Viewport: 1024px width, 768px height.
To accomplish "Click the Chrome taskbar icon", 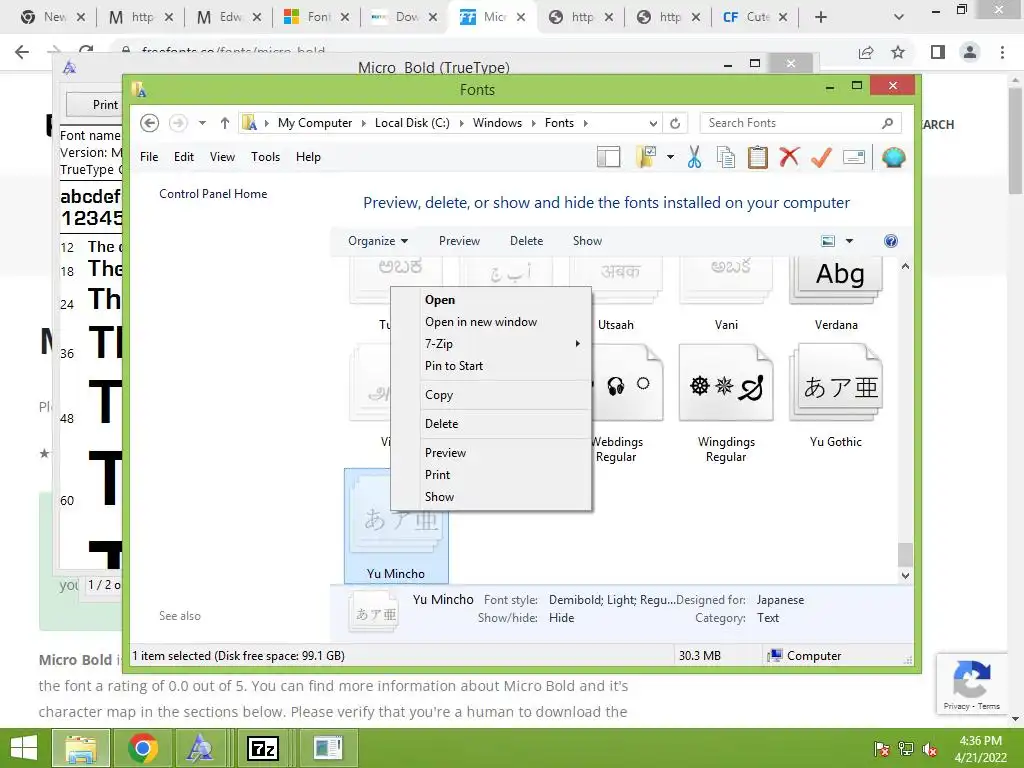I will point(142,748).
